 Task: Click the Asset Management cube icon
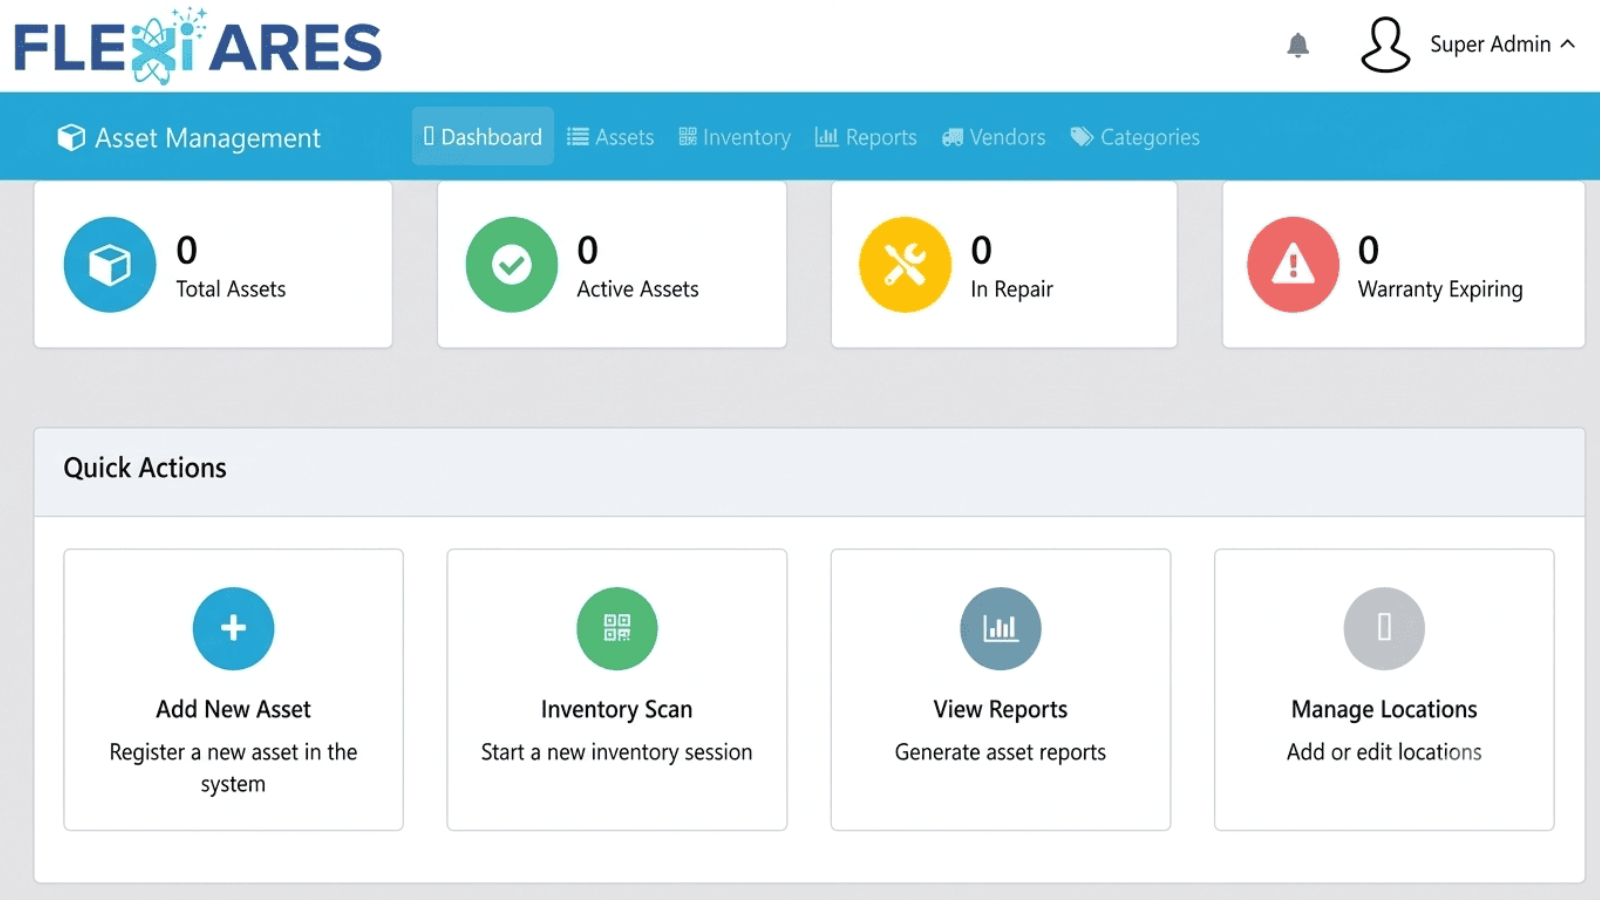(71, 137)
